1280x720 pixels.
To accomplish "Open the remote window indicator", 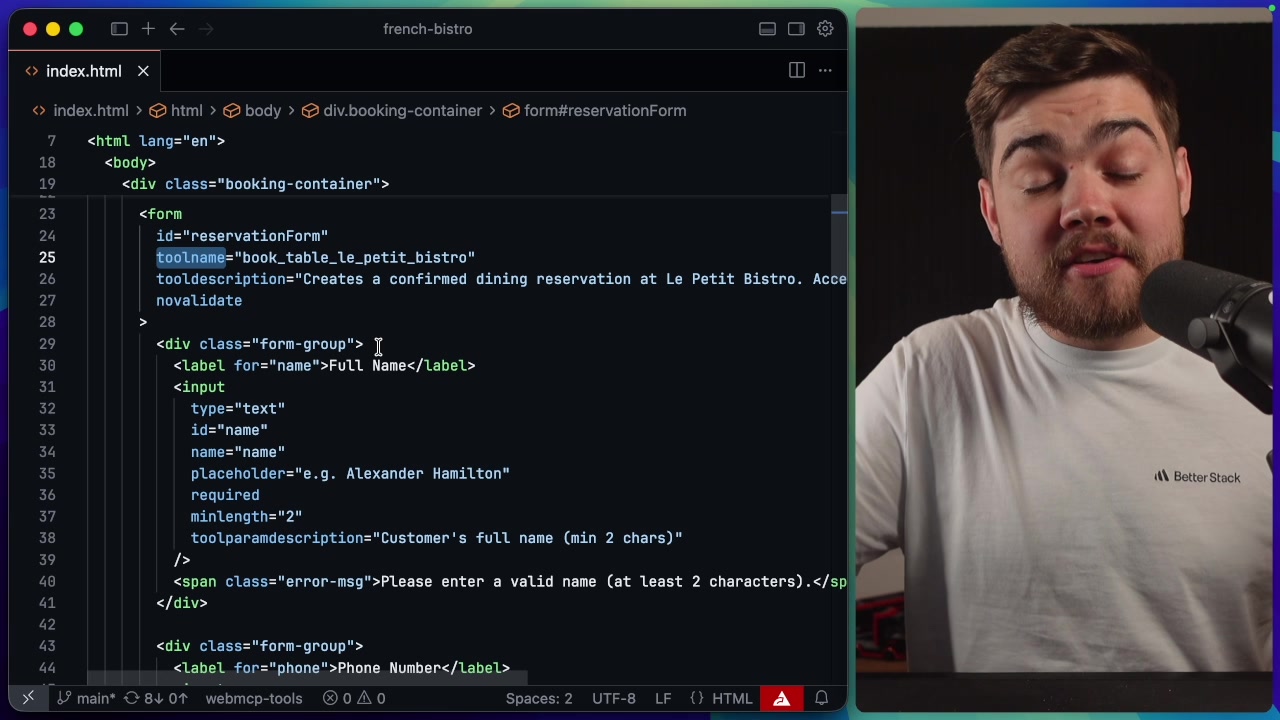I will (28, 698).
